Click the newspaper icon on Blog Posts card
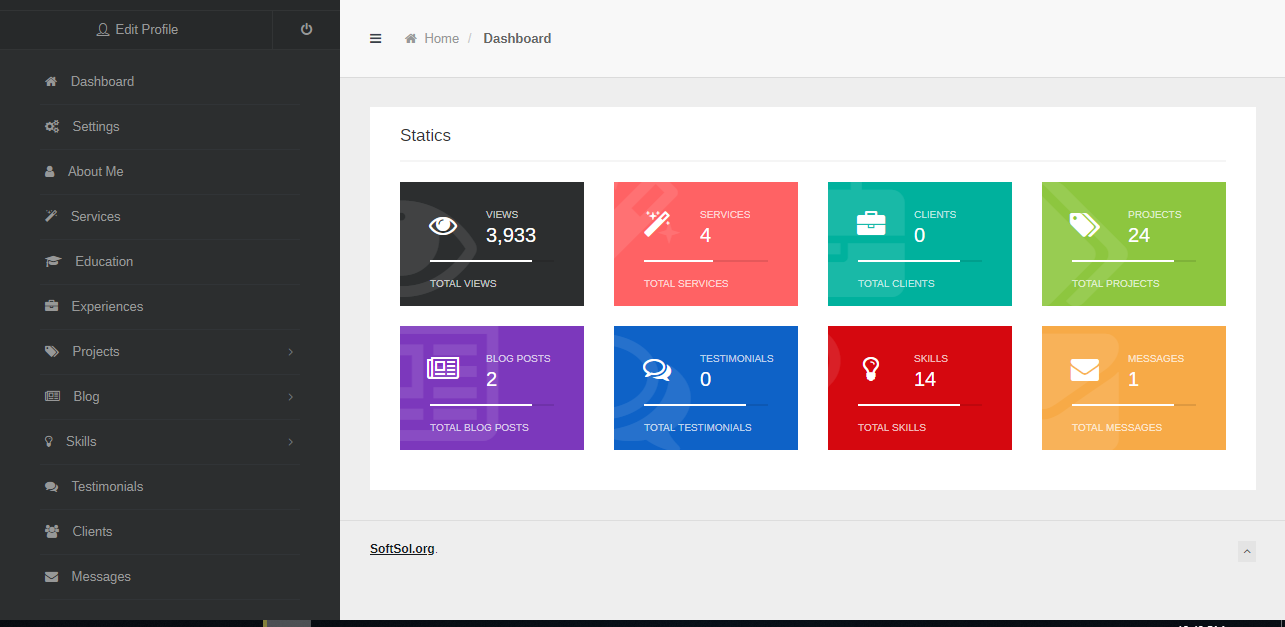This screenshot has width=1285, height=627. coord(443,368)
